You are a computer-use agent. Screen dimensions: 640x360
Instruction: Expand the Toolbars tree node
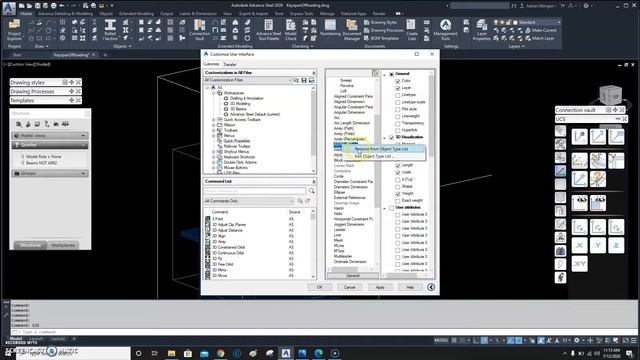[213, 130]
